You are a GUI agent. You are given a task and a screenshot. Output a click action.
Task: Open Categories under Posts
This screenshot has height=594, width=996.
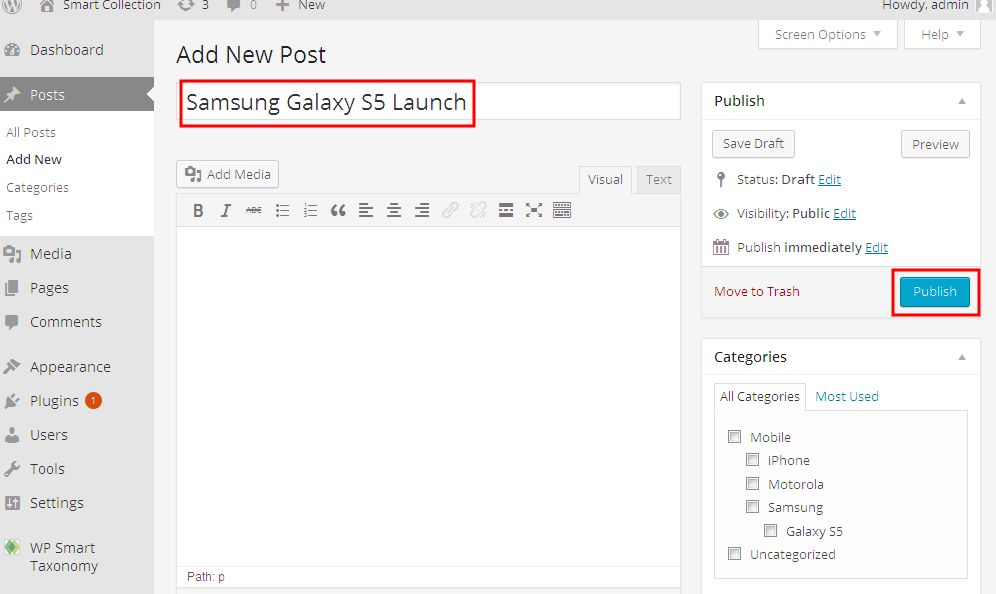37,188
